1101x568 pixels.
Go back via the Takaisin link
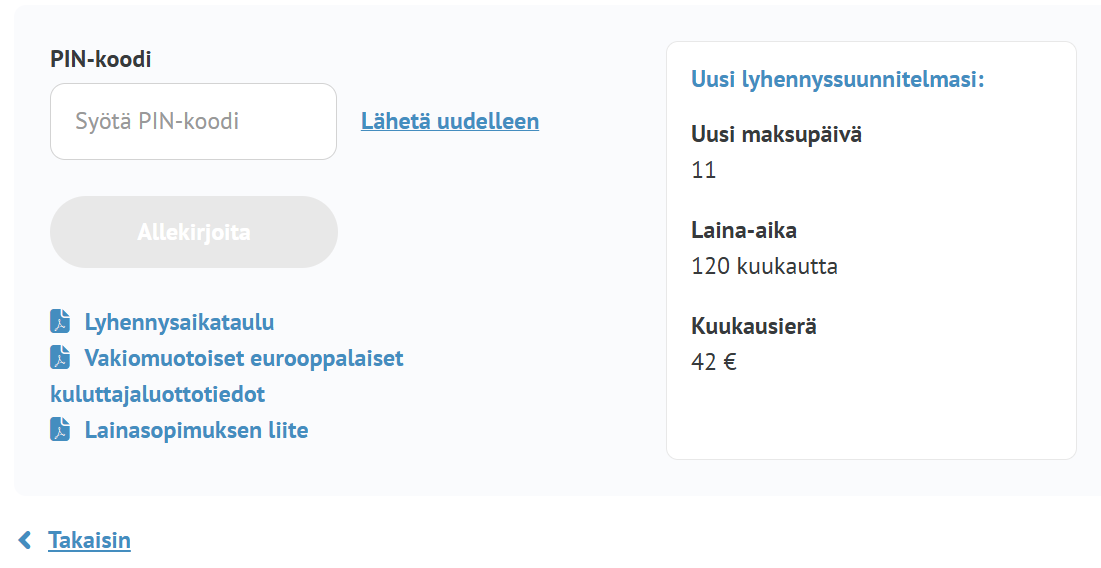(x=89, y=541)
